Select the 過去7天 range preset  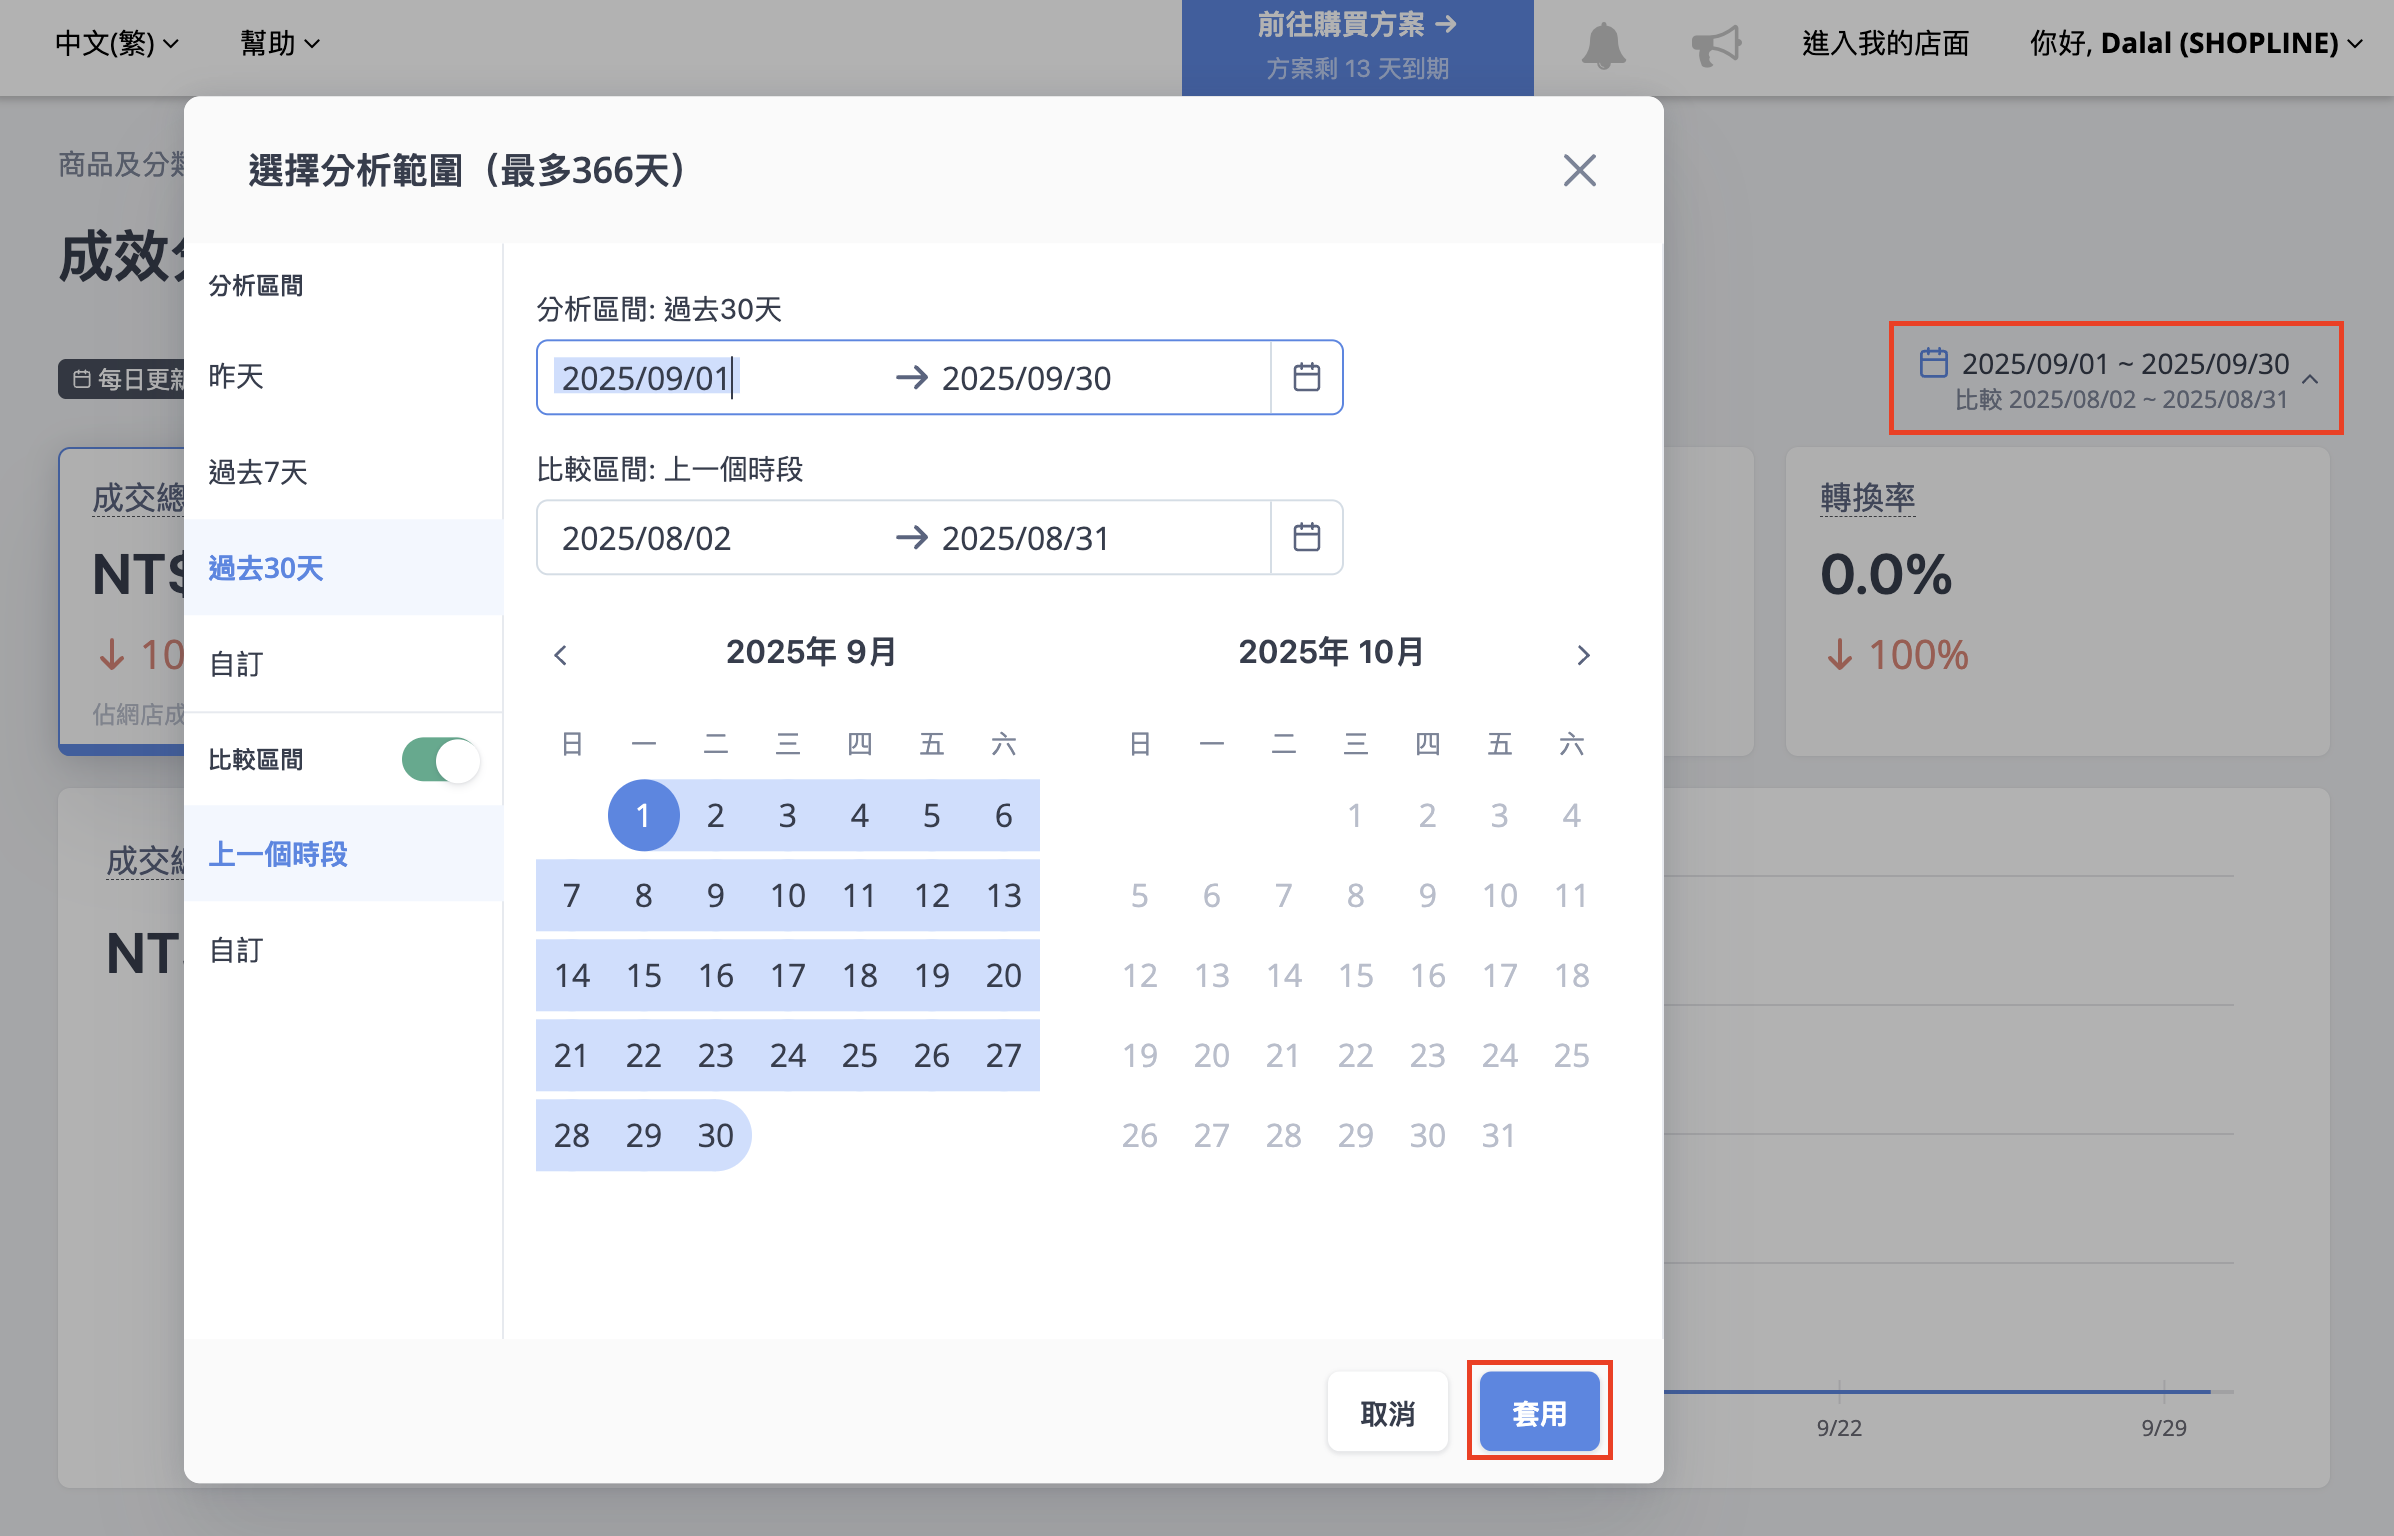[x=343, y=472]
